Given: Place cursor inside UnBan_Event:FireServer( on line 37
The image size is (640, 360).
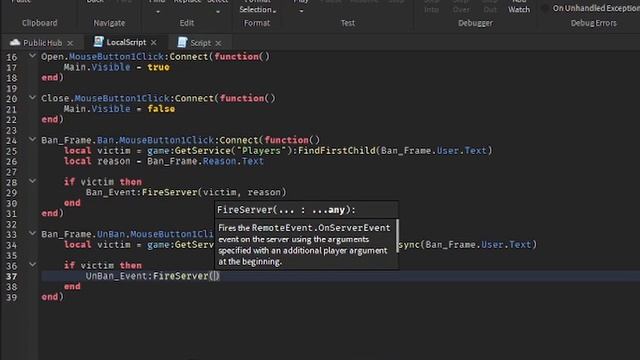Looking at the screenshot, I should tap(215, 276).
